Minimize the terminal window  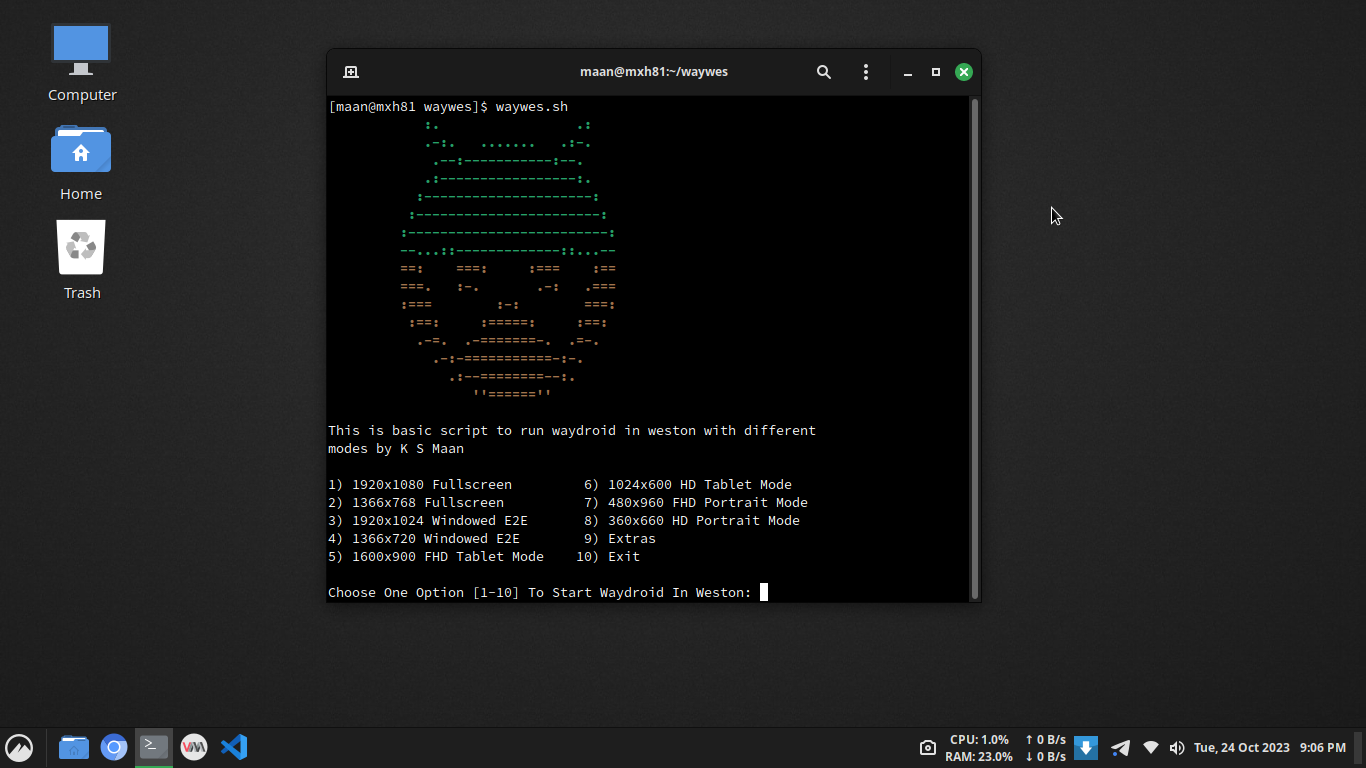[x=908, y=73]
